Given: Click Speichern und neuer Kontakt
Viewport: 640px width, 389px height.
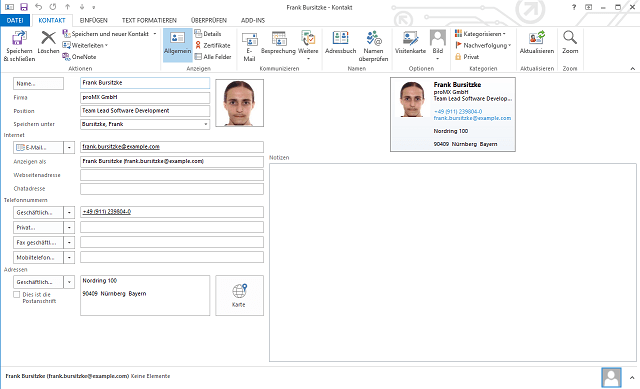Looking at the screenshot, I should tap(109, 34).
